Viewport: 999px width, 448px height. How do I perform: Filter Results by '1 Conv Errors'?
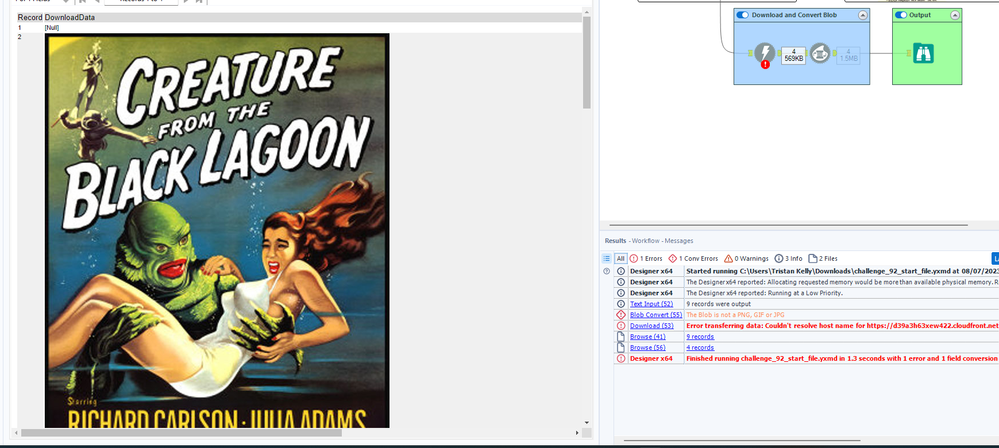click(x=693, y=259)
